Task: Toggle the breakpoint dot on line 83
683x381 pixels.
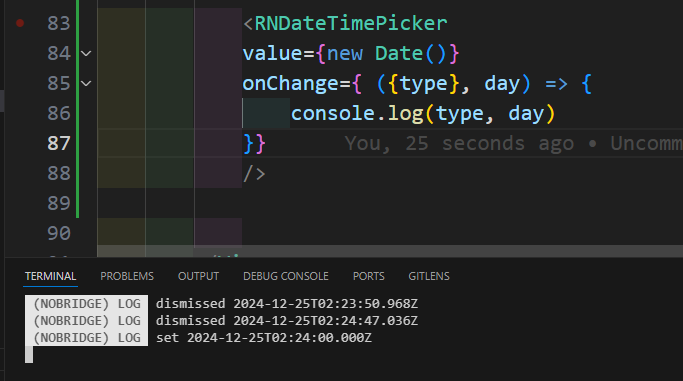Action: point(20,23)
